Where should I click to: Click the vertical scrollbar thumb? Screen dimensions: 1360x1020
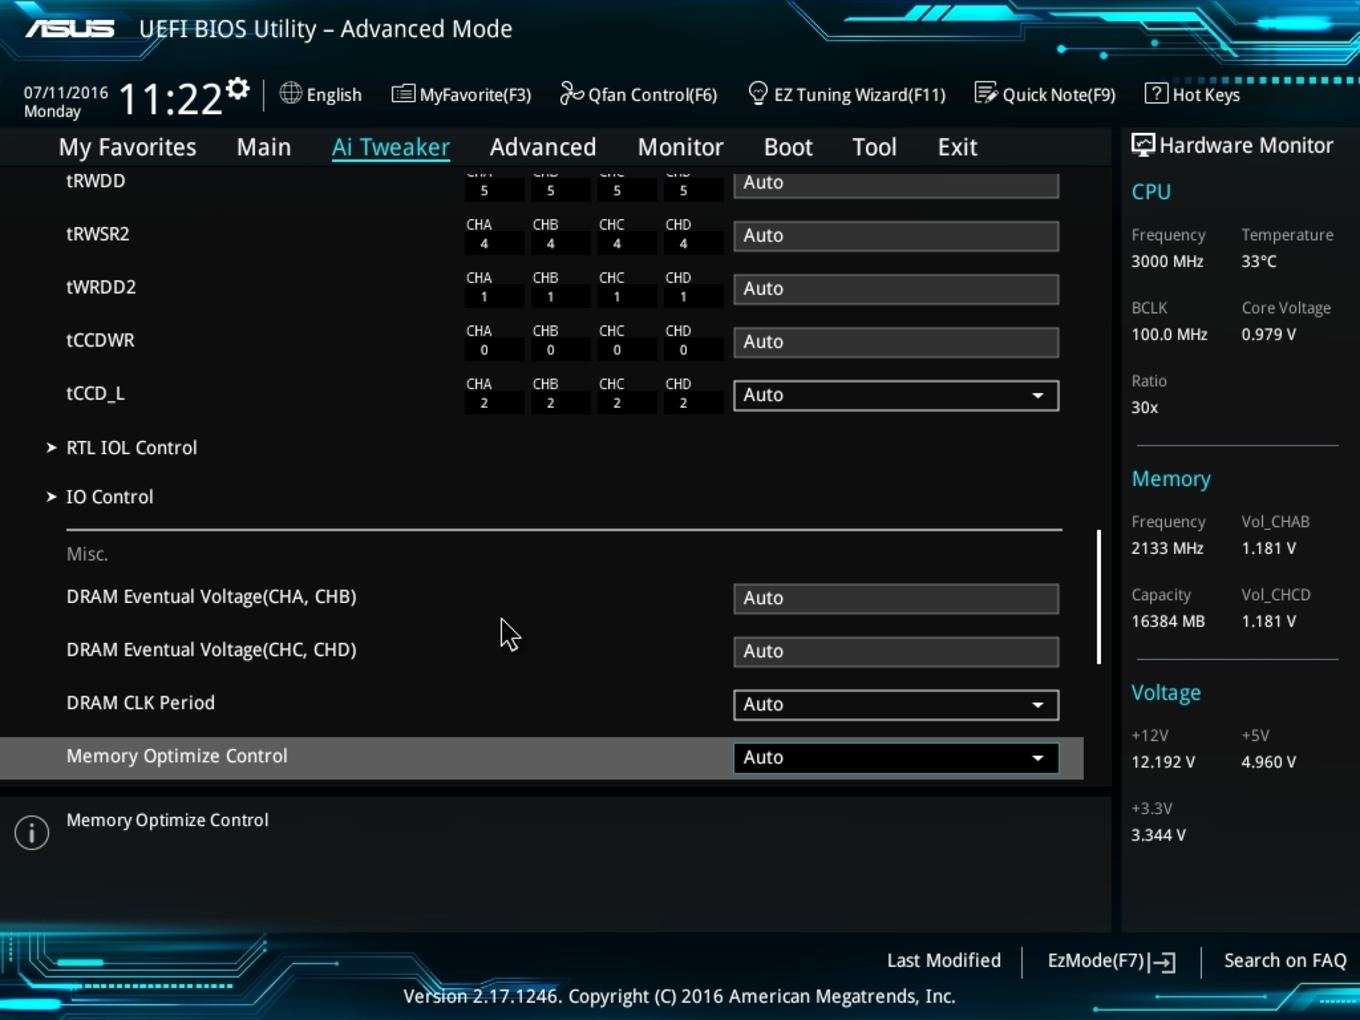pos(1099,597)
